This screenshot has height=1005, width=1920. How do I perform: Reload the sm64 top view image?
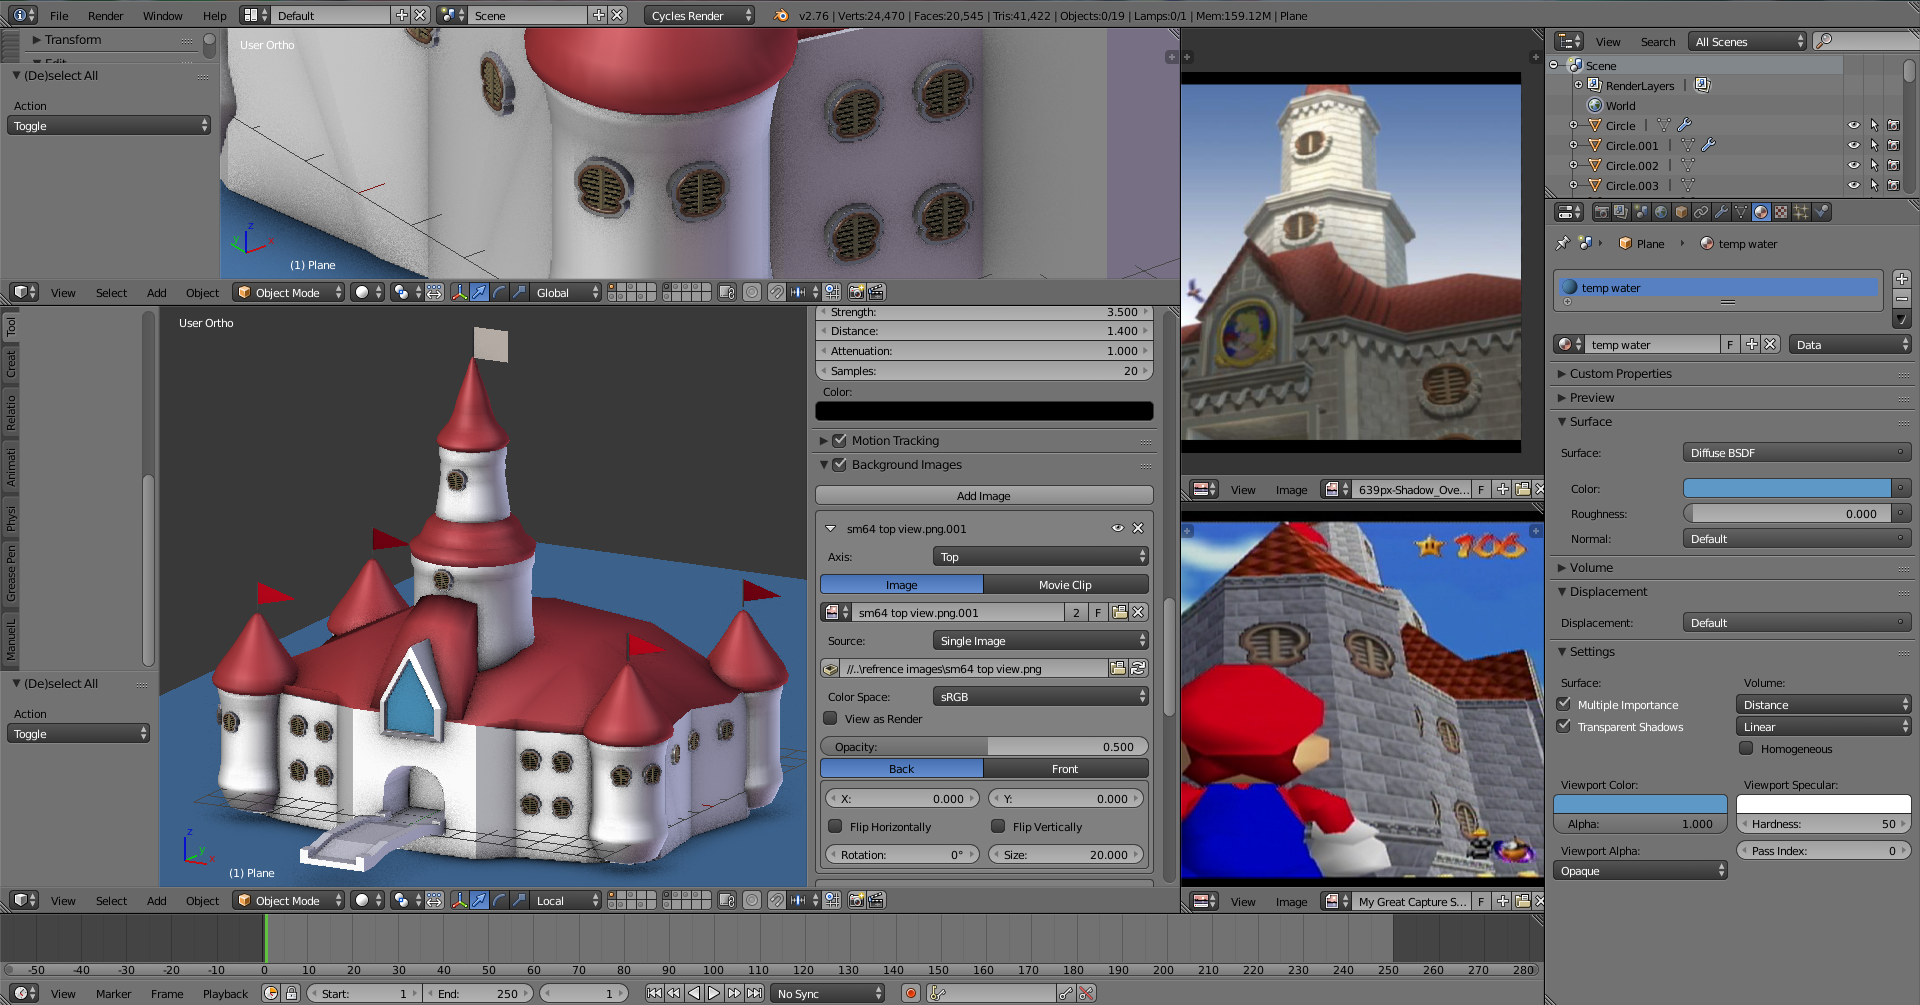pos(1137,668)
